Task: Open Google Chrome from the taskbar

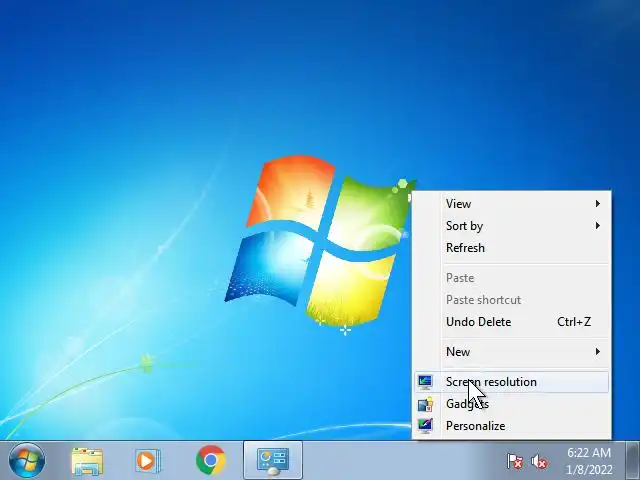Action: pos(211,460)
